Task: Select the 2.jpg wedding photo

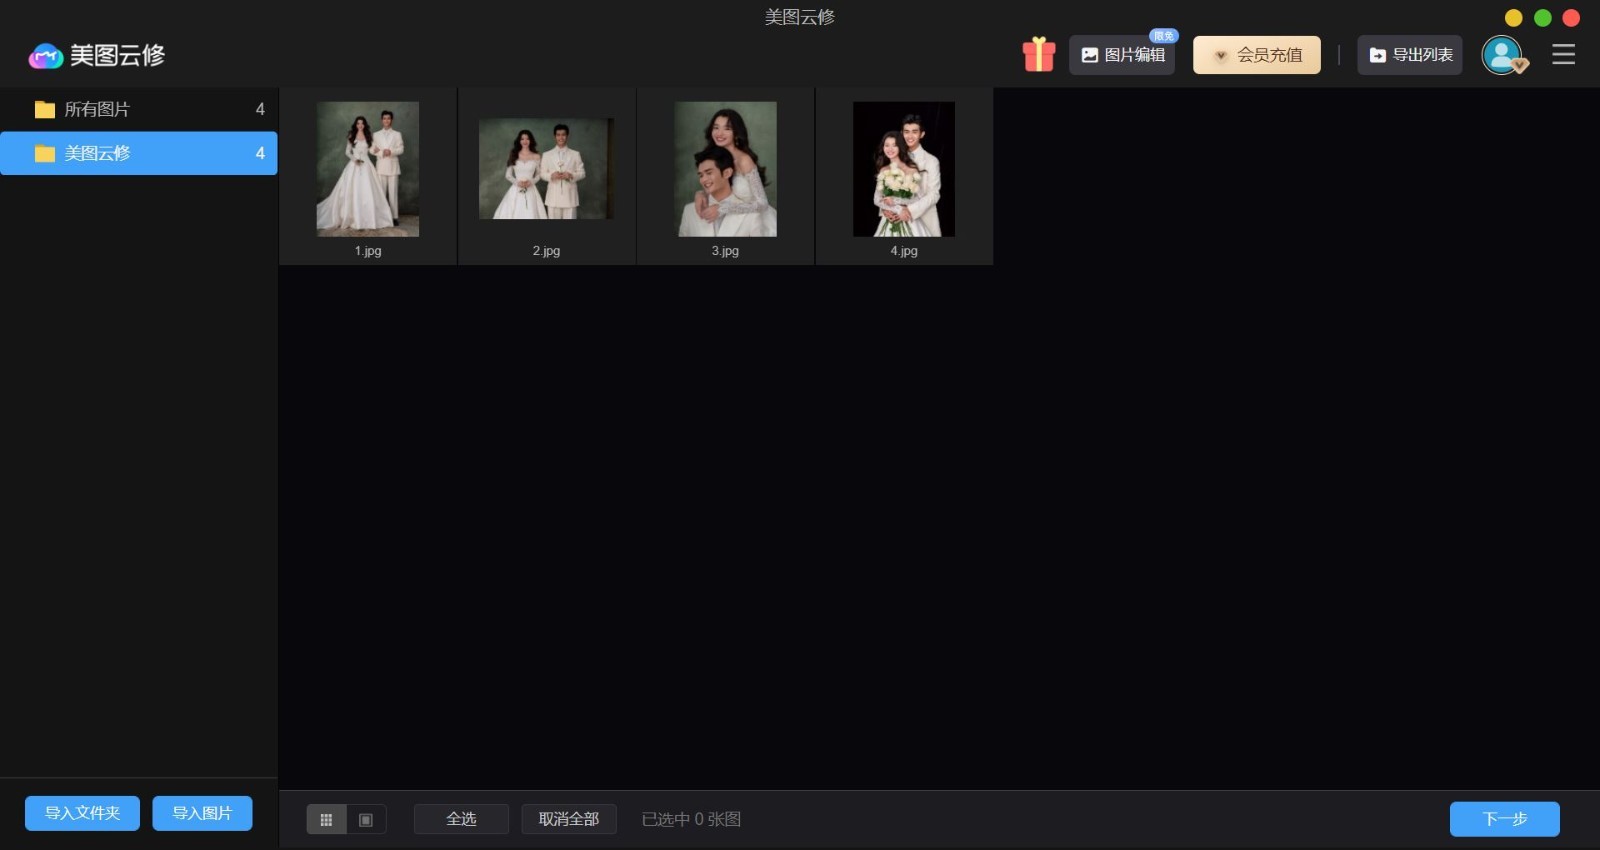Action: pos(546,170)
